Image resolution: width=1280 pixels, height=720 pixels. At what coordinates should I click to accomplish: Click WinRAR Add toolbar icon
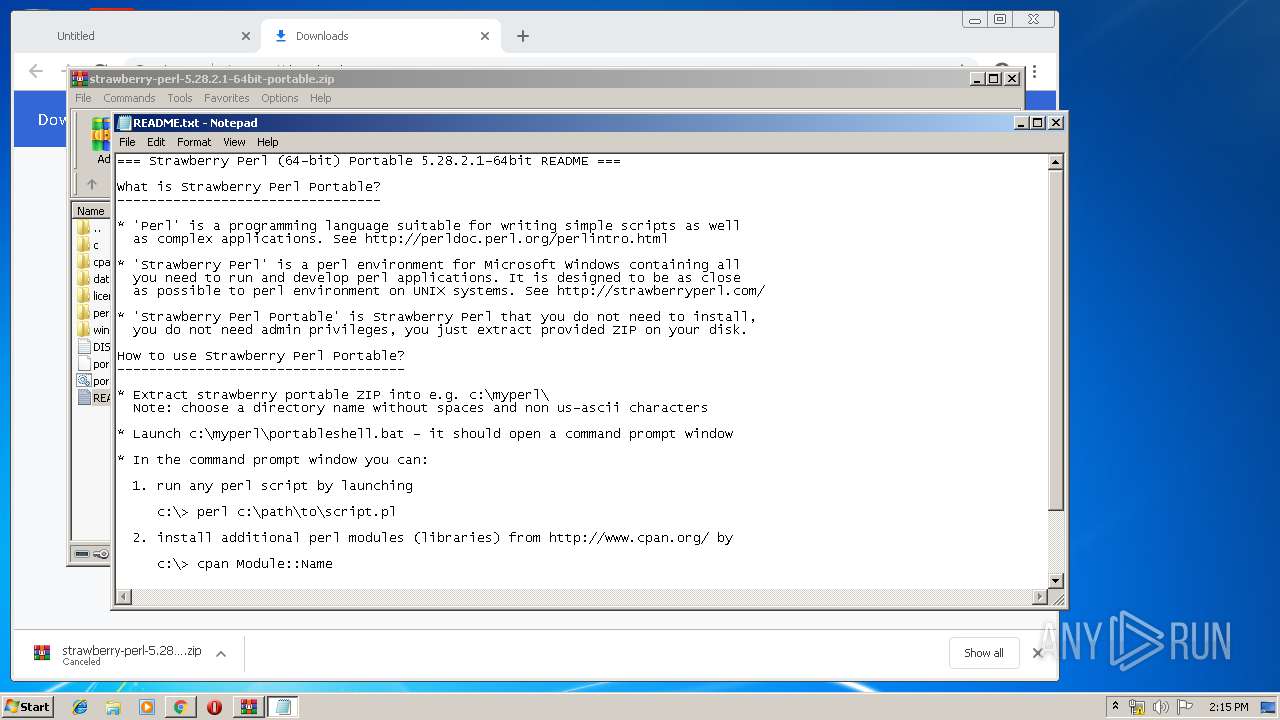coord(101,140)
